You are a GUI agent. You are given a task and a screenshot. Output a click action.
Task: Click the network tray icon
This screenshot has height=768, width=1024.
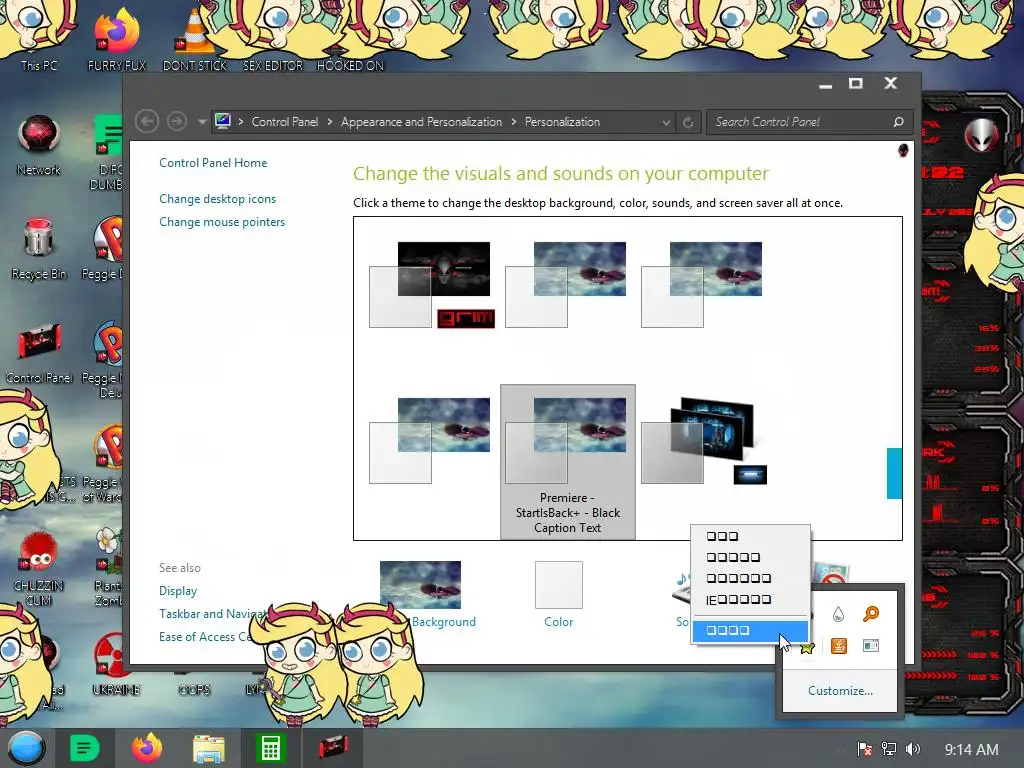click(888, 749)
